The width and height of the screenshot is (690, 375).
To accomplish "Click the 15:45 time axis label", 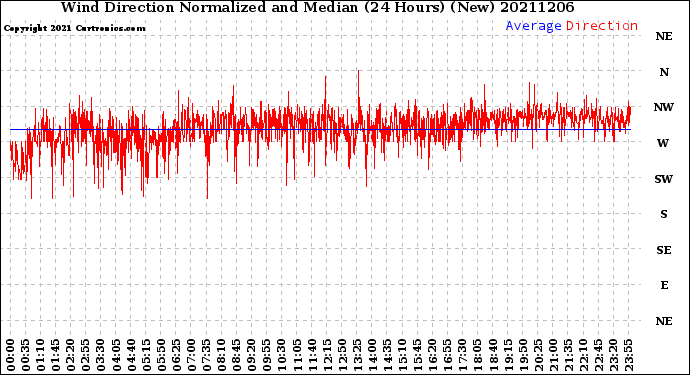I will click(417, 355).
